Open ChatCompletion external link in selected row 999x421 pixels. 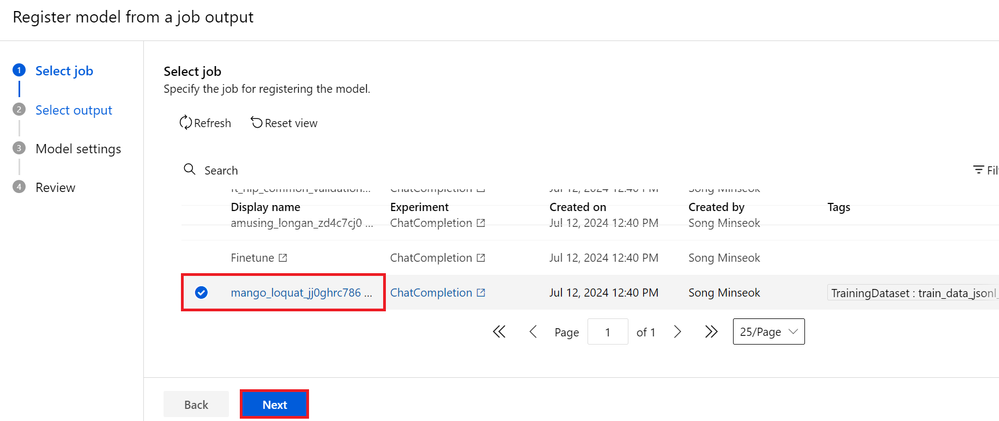pyautogui.click(x=481, y=293)
